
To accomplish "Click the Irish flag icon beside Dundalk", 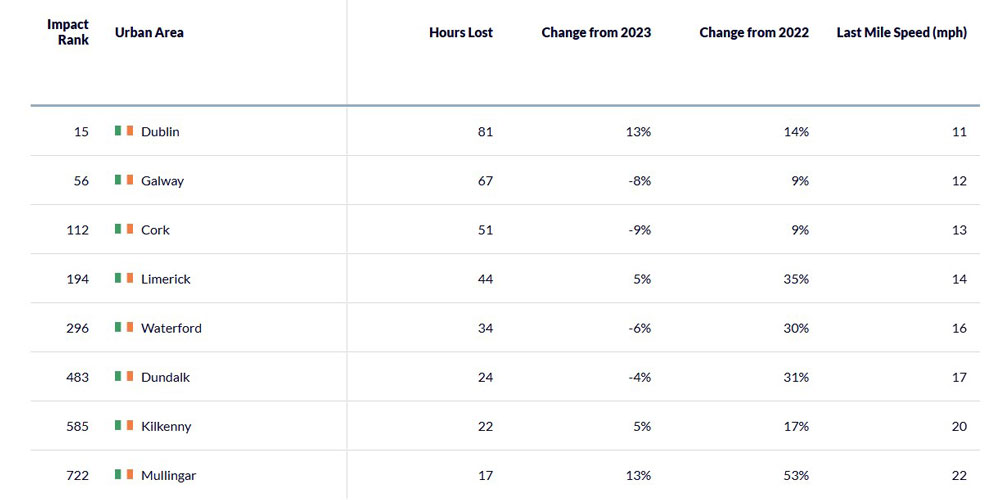I will coord(124,376).
